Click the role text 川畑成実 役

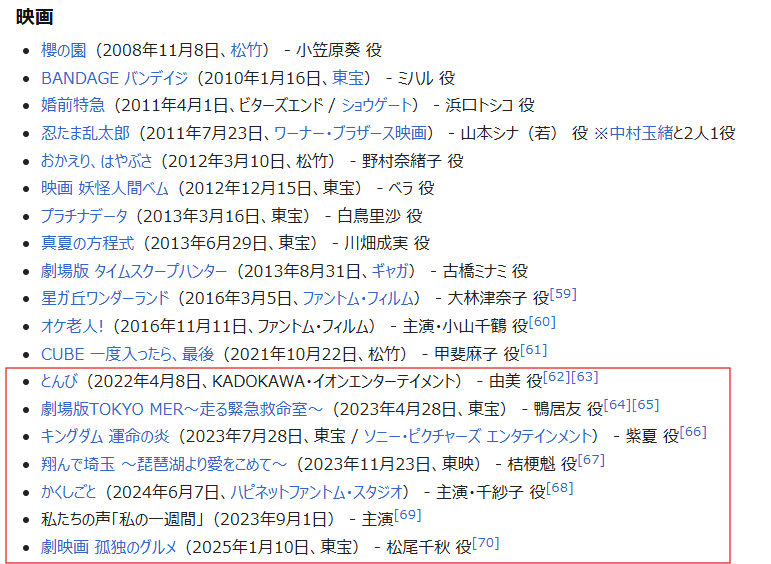(x=386, y=243)
